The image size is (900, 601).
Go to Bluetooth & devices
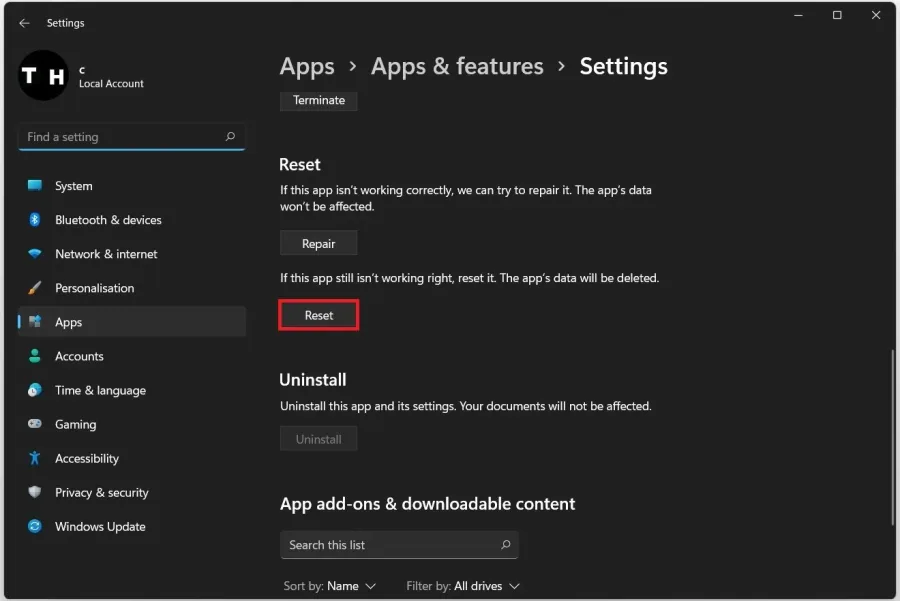click(x=132, y=219)
